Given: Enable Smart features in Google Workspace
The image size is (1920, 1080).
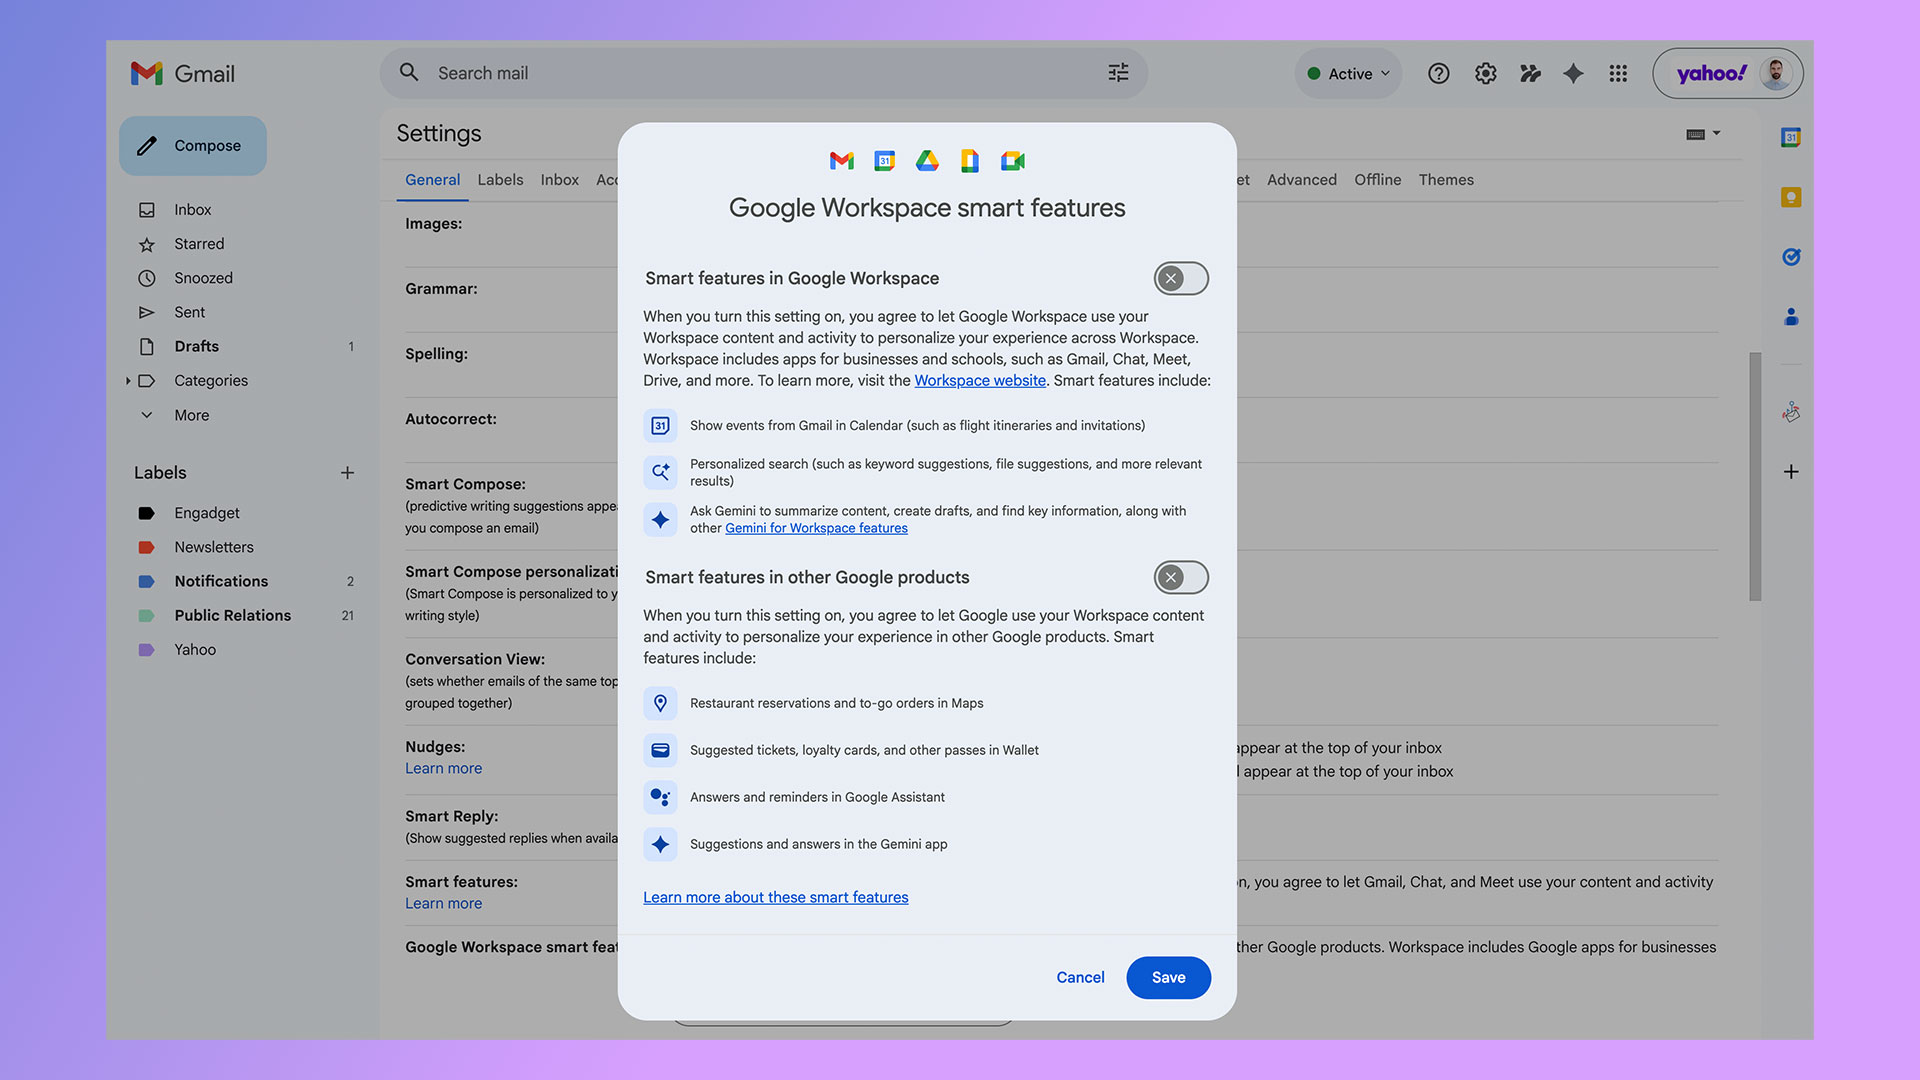Looking at the screenshot, I should 1181,279.
